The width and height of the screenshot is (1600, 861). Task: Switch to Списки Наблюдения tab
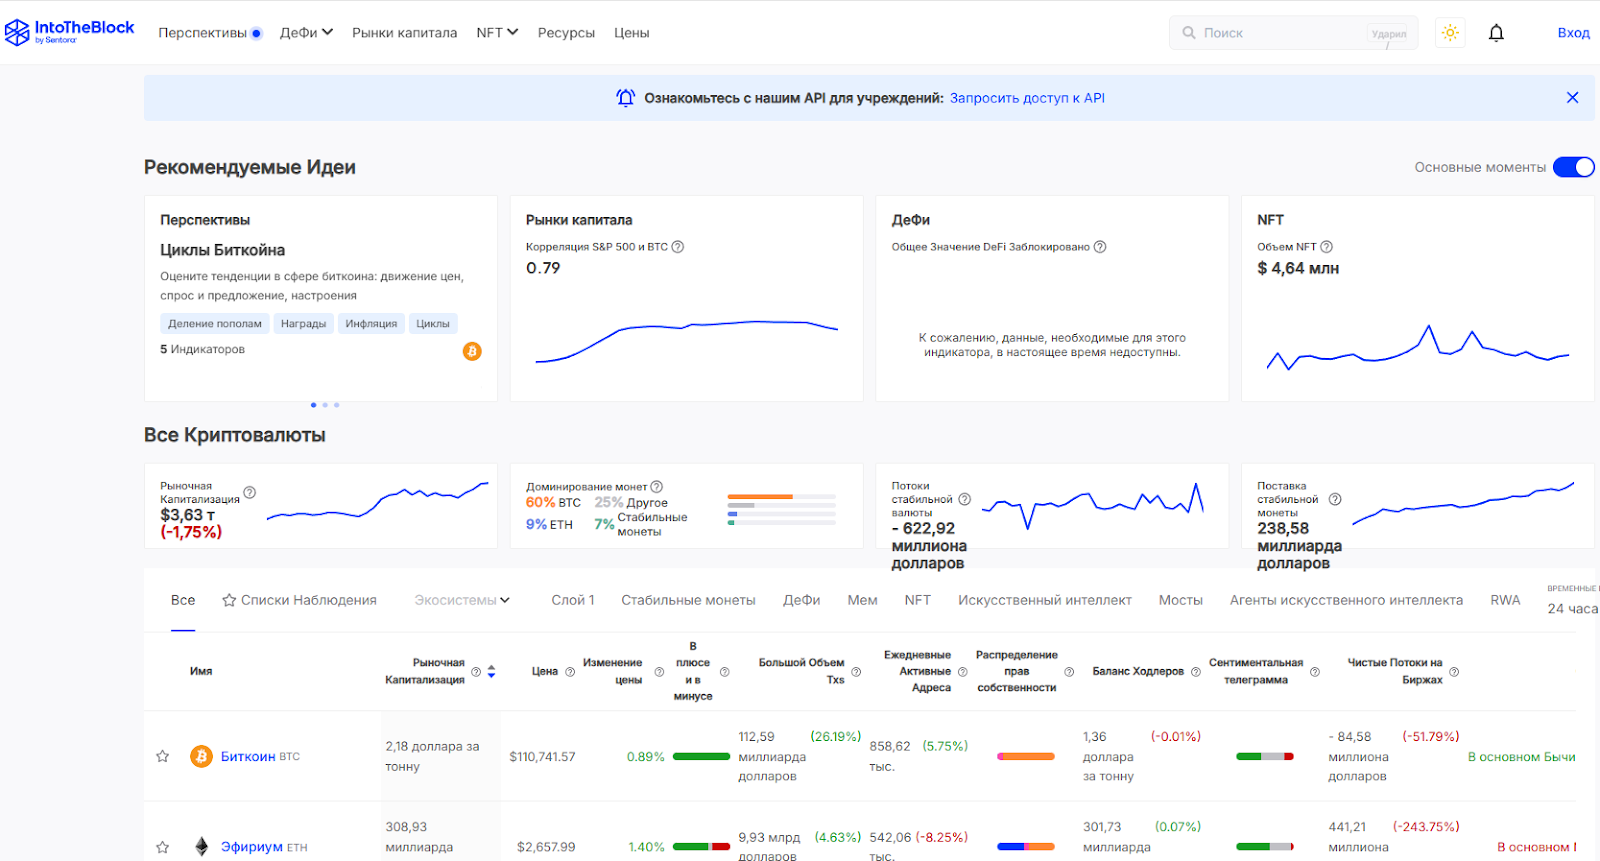(299, 600)
